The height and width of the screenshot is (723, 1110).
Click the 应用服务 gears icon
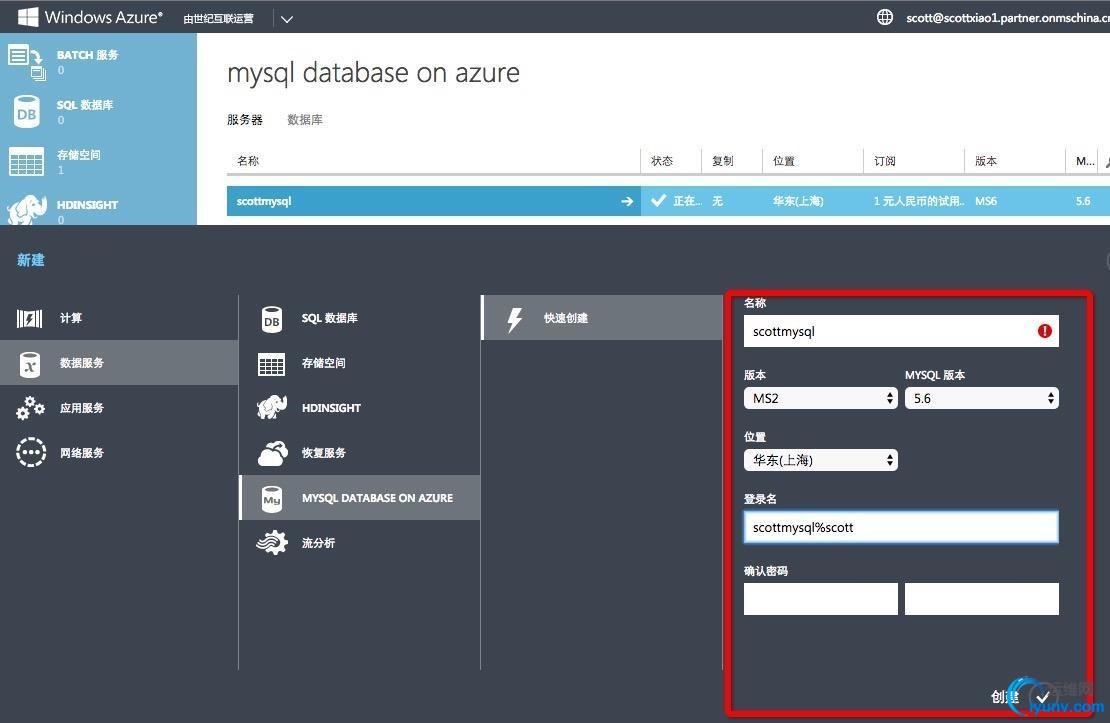(30, 408)
